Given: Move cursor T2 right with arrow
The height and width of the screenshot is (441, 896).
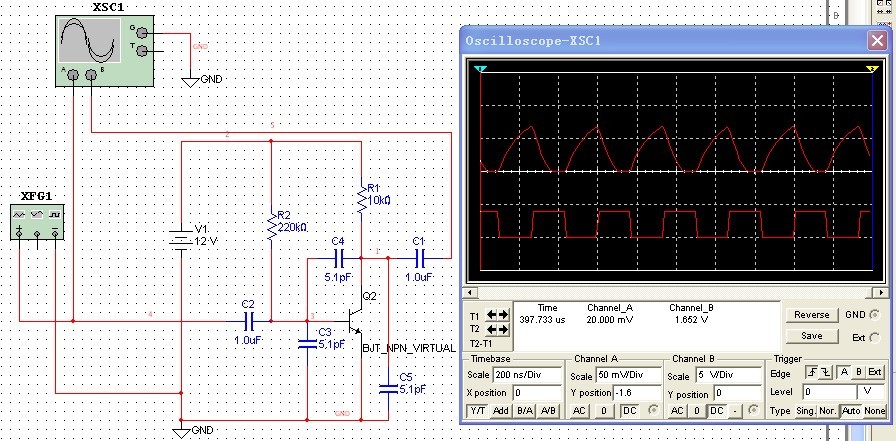Looking at the screenshot, I should [x=504, y=329].
